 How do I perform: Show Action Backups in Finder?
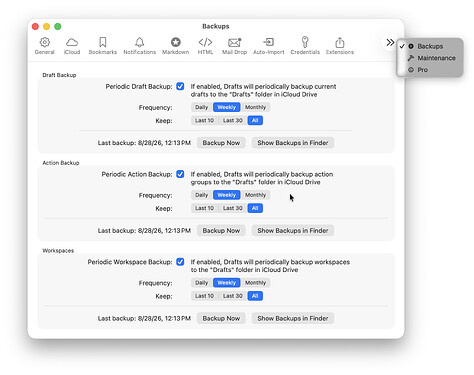[293, 230]
